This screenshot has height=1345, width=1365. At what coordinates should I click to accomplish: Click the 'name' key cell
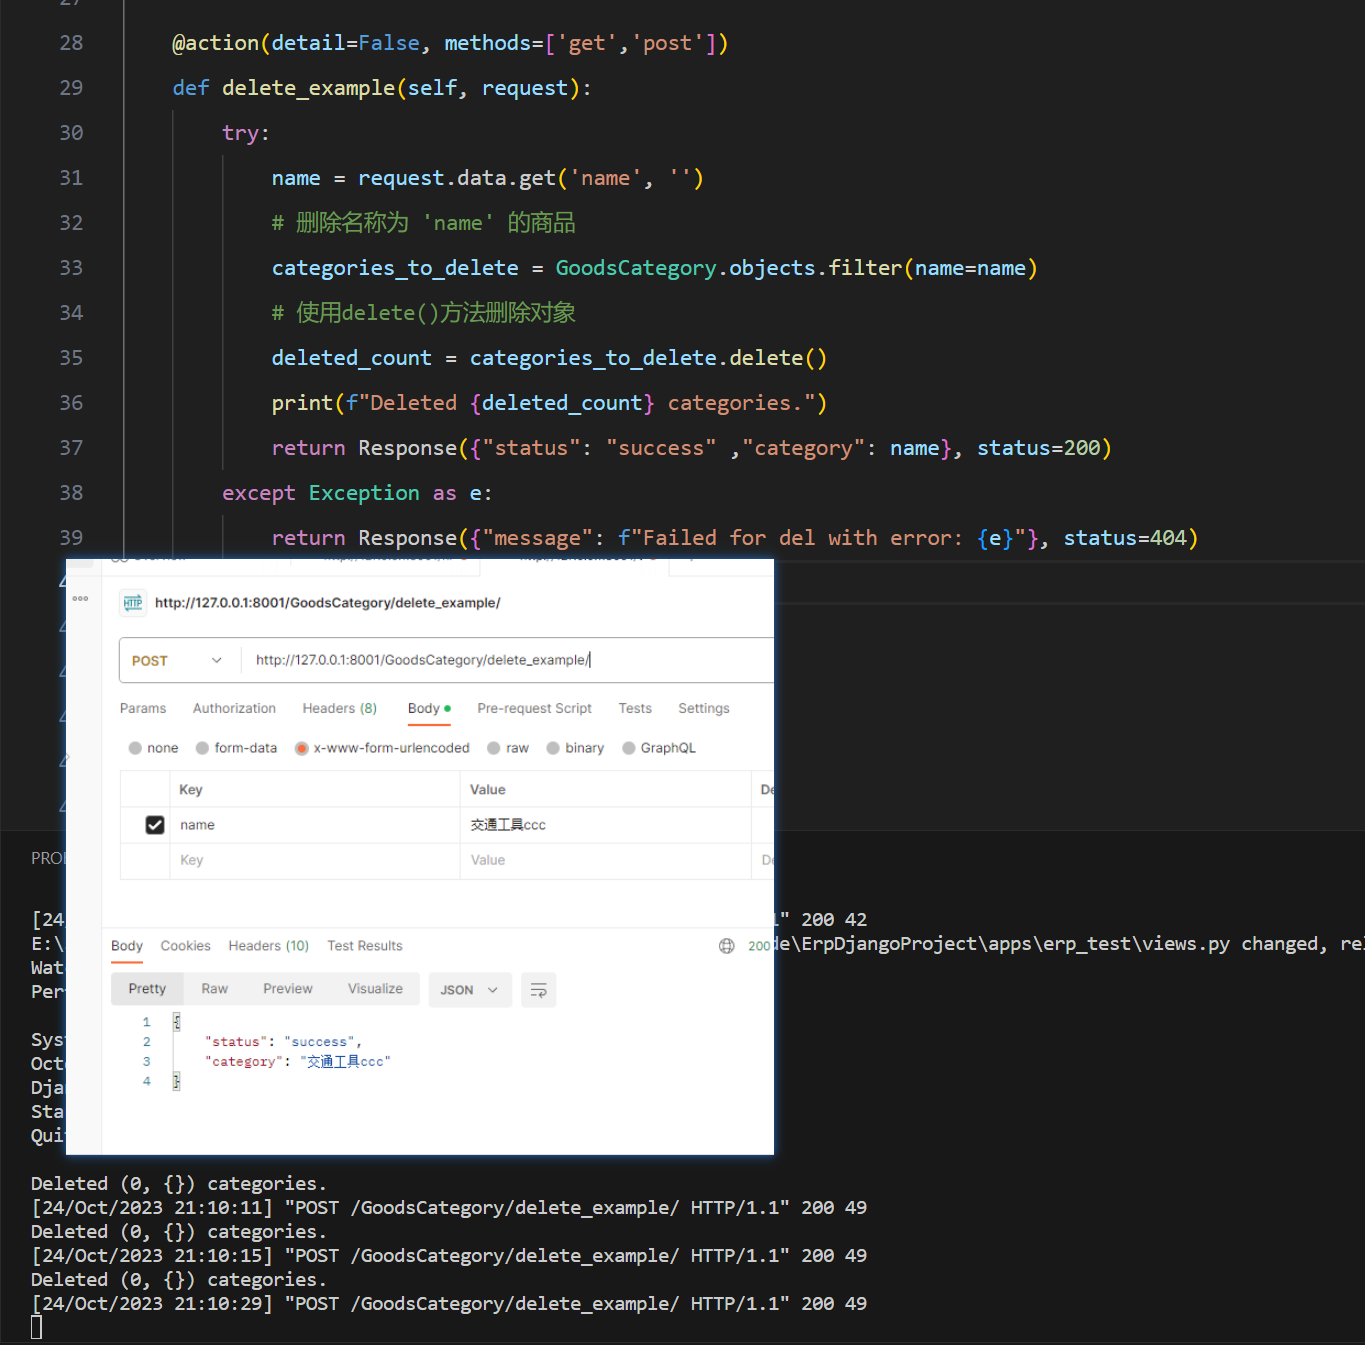pyautogui.click(x=314, y=825)
